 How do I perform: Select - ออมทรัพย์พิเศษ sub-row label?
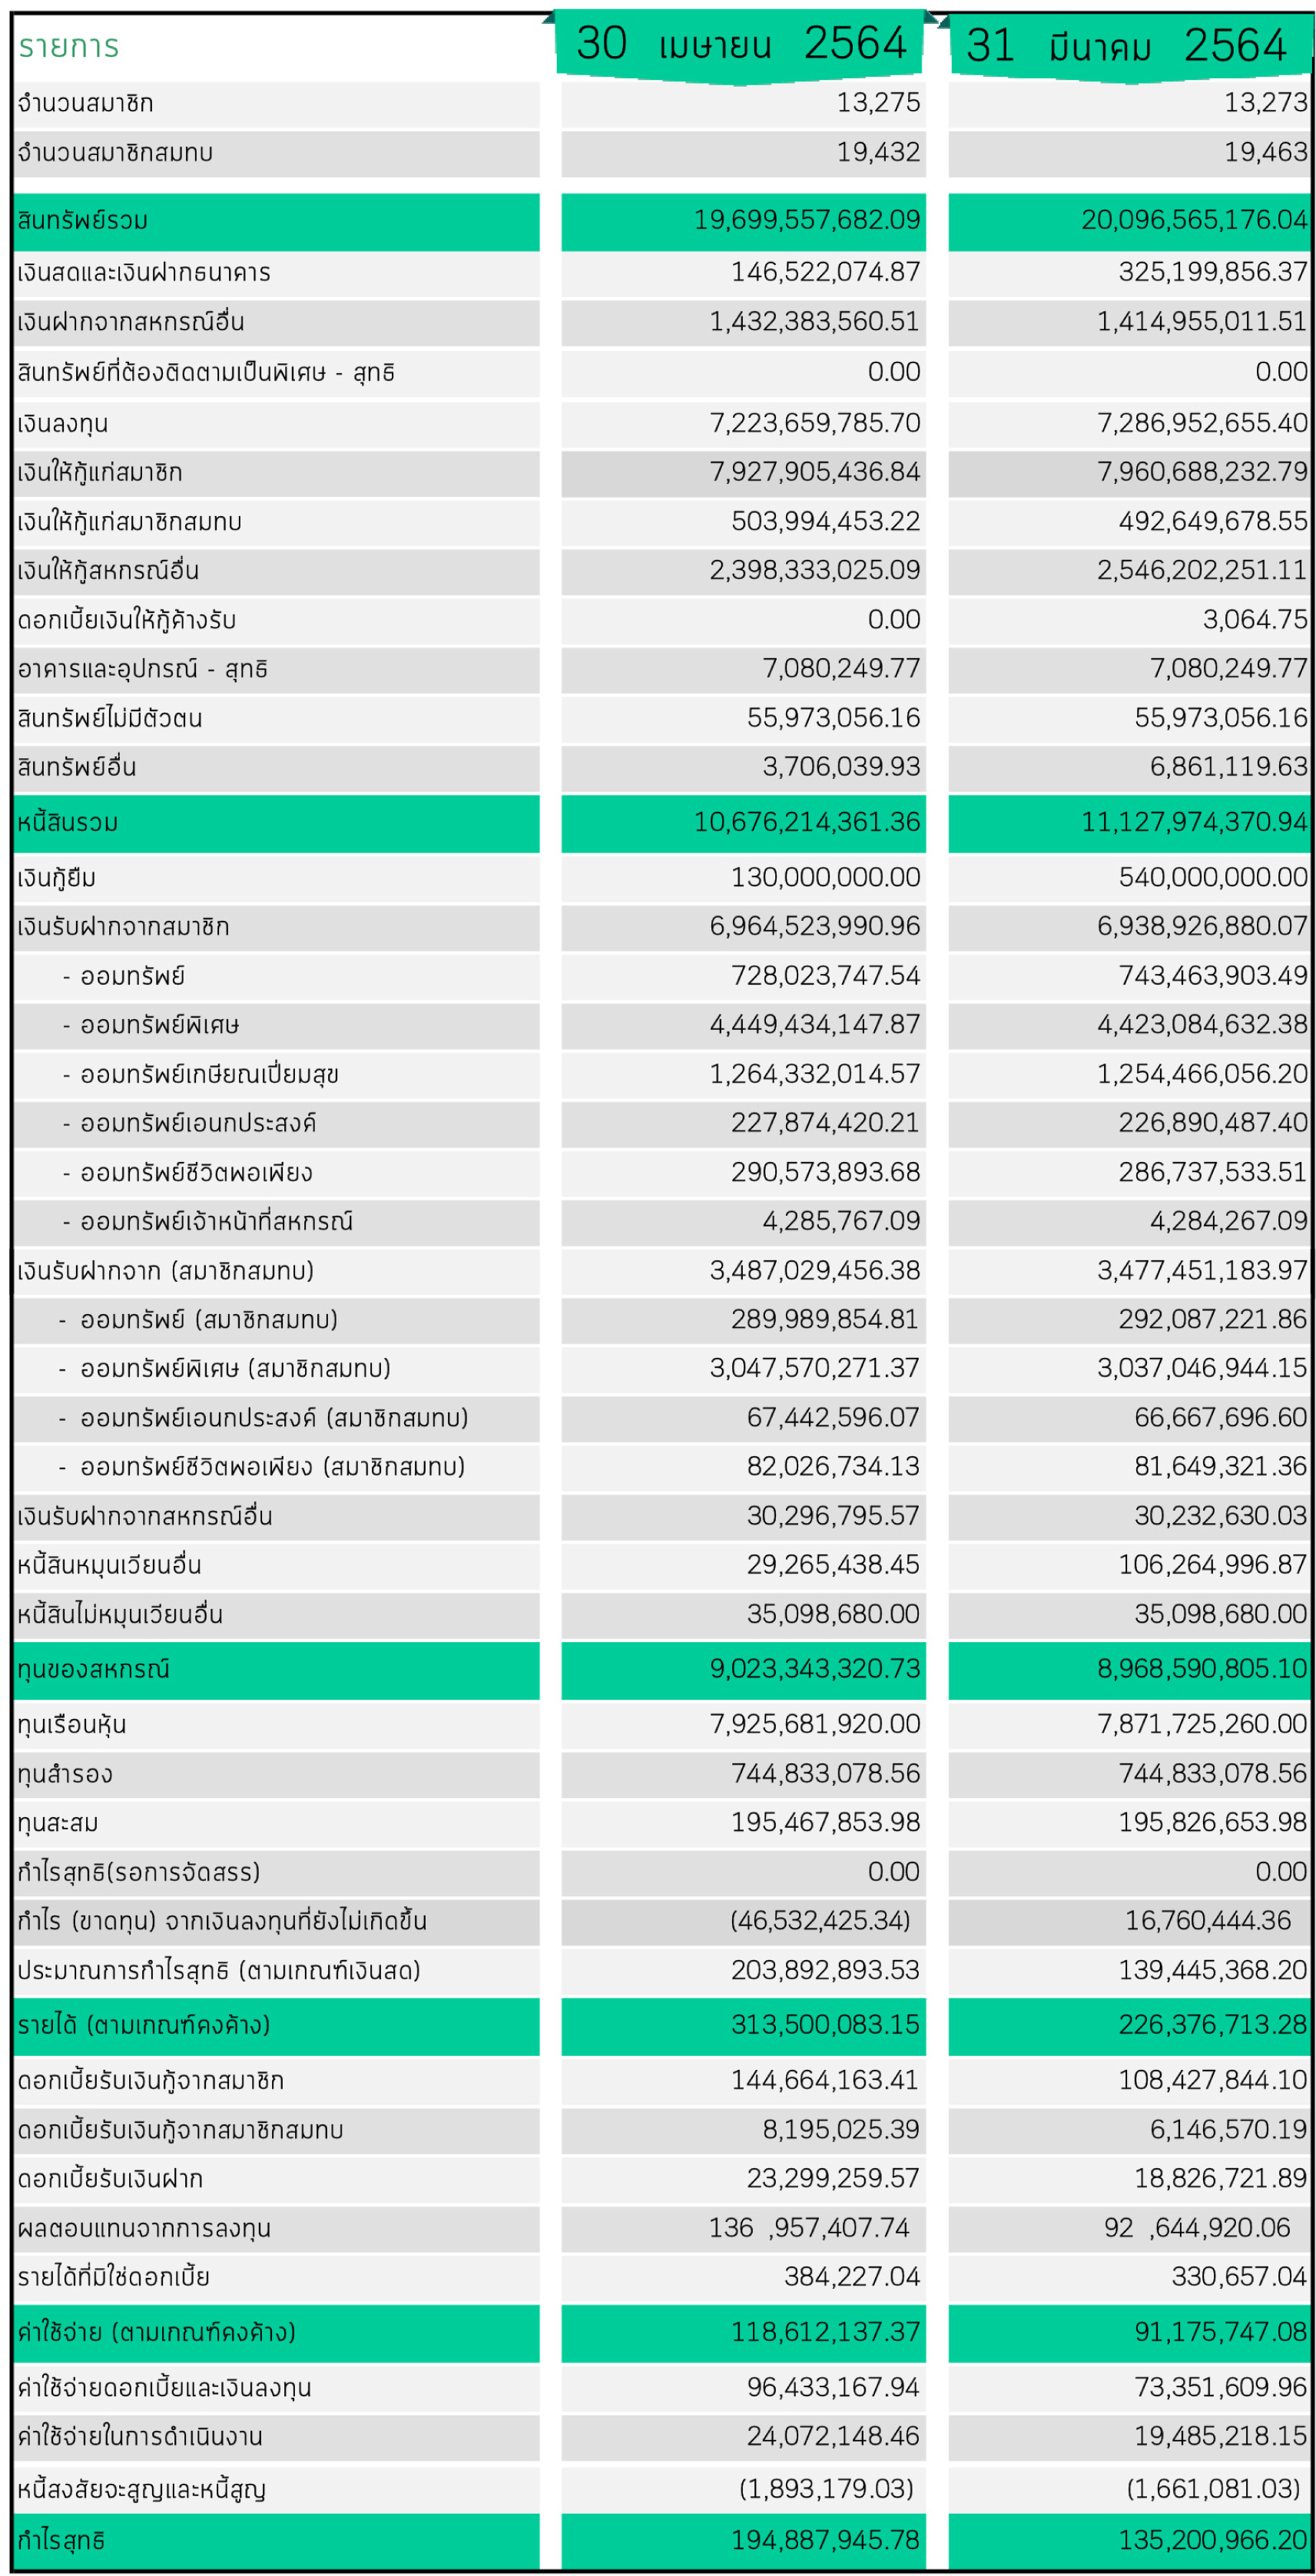tap(151, 1025)
